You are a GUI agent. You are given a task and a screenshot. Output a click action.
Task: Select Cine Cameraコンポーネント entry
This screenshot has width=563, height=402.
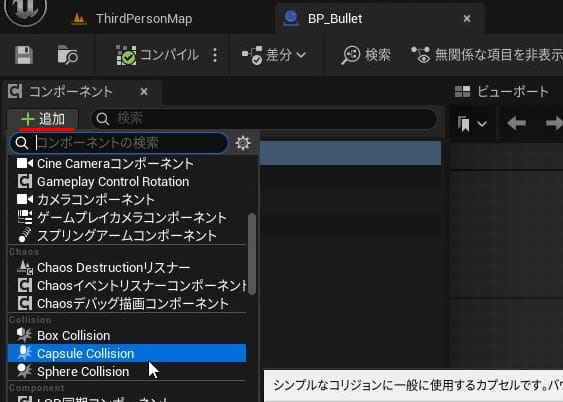point(127,164)
